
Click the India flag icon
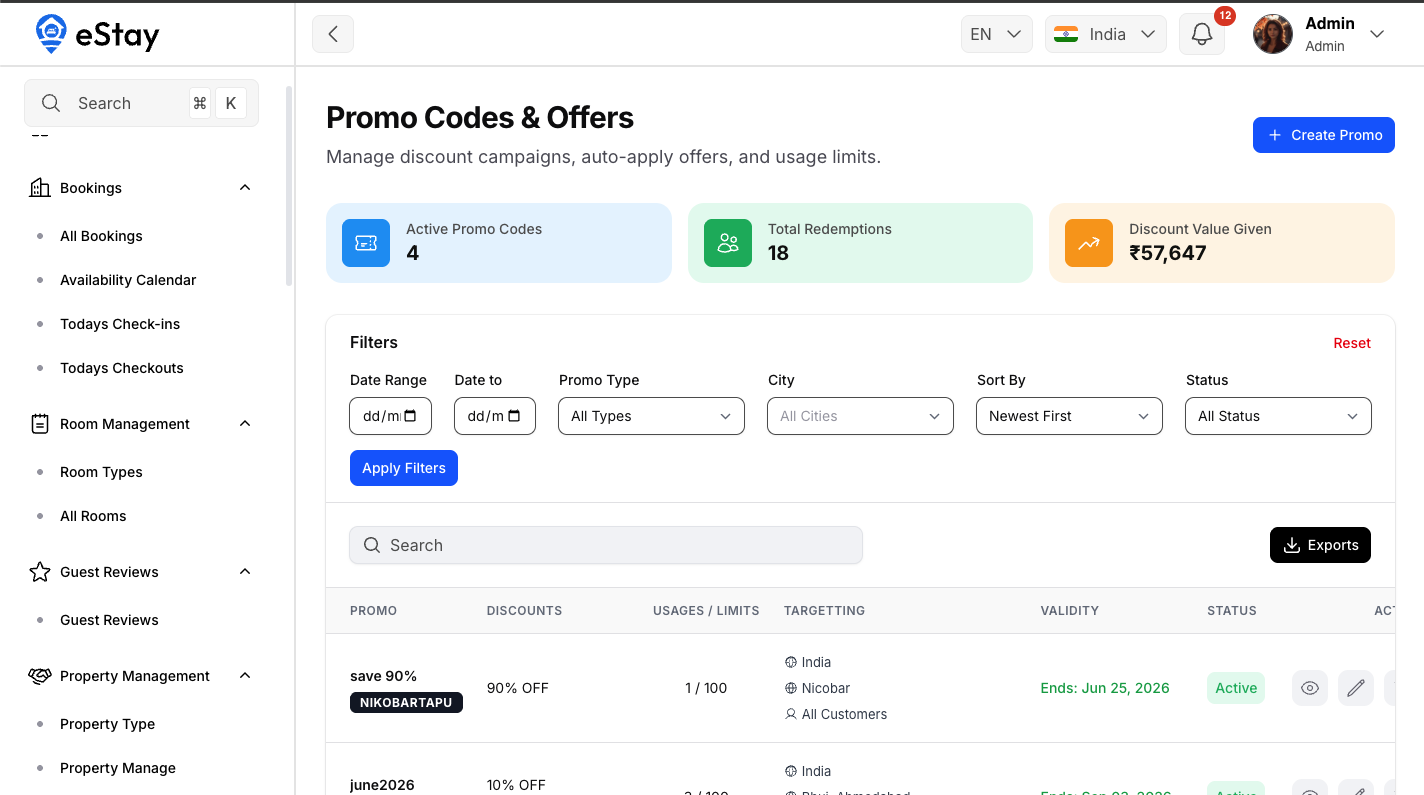click(1066, 34)
